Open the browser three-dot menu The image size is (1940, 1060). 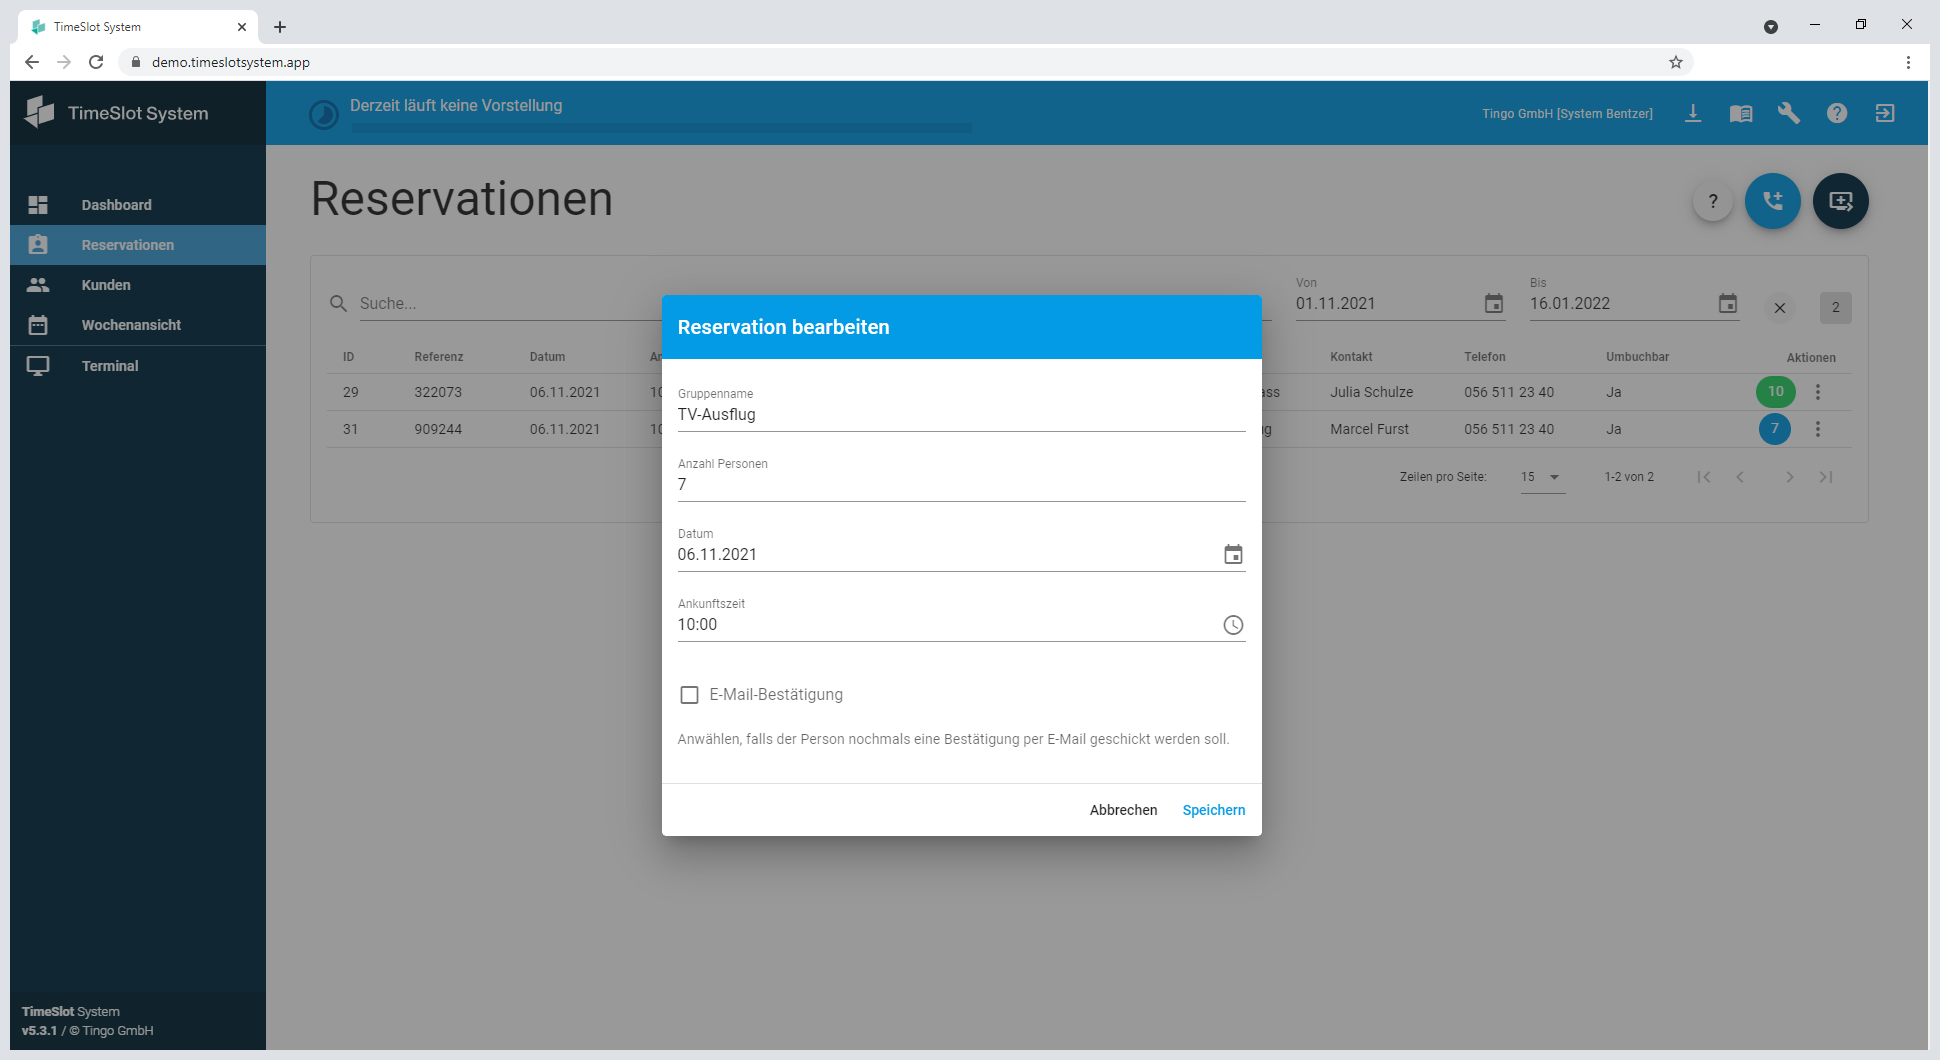tap(1908, 62)
